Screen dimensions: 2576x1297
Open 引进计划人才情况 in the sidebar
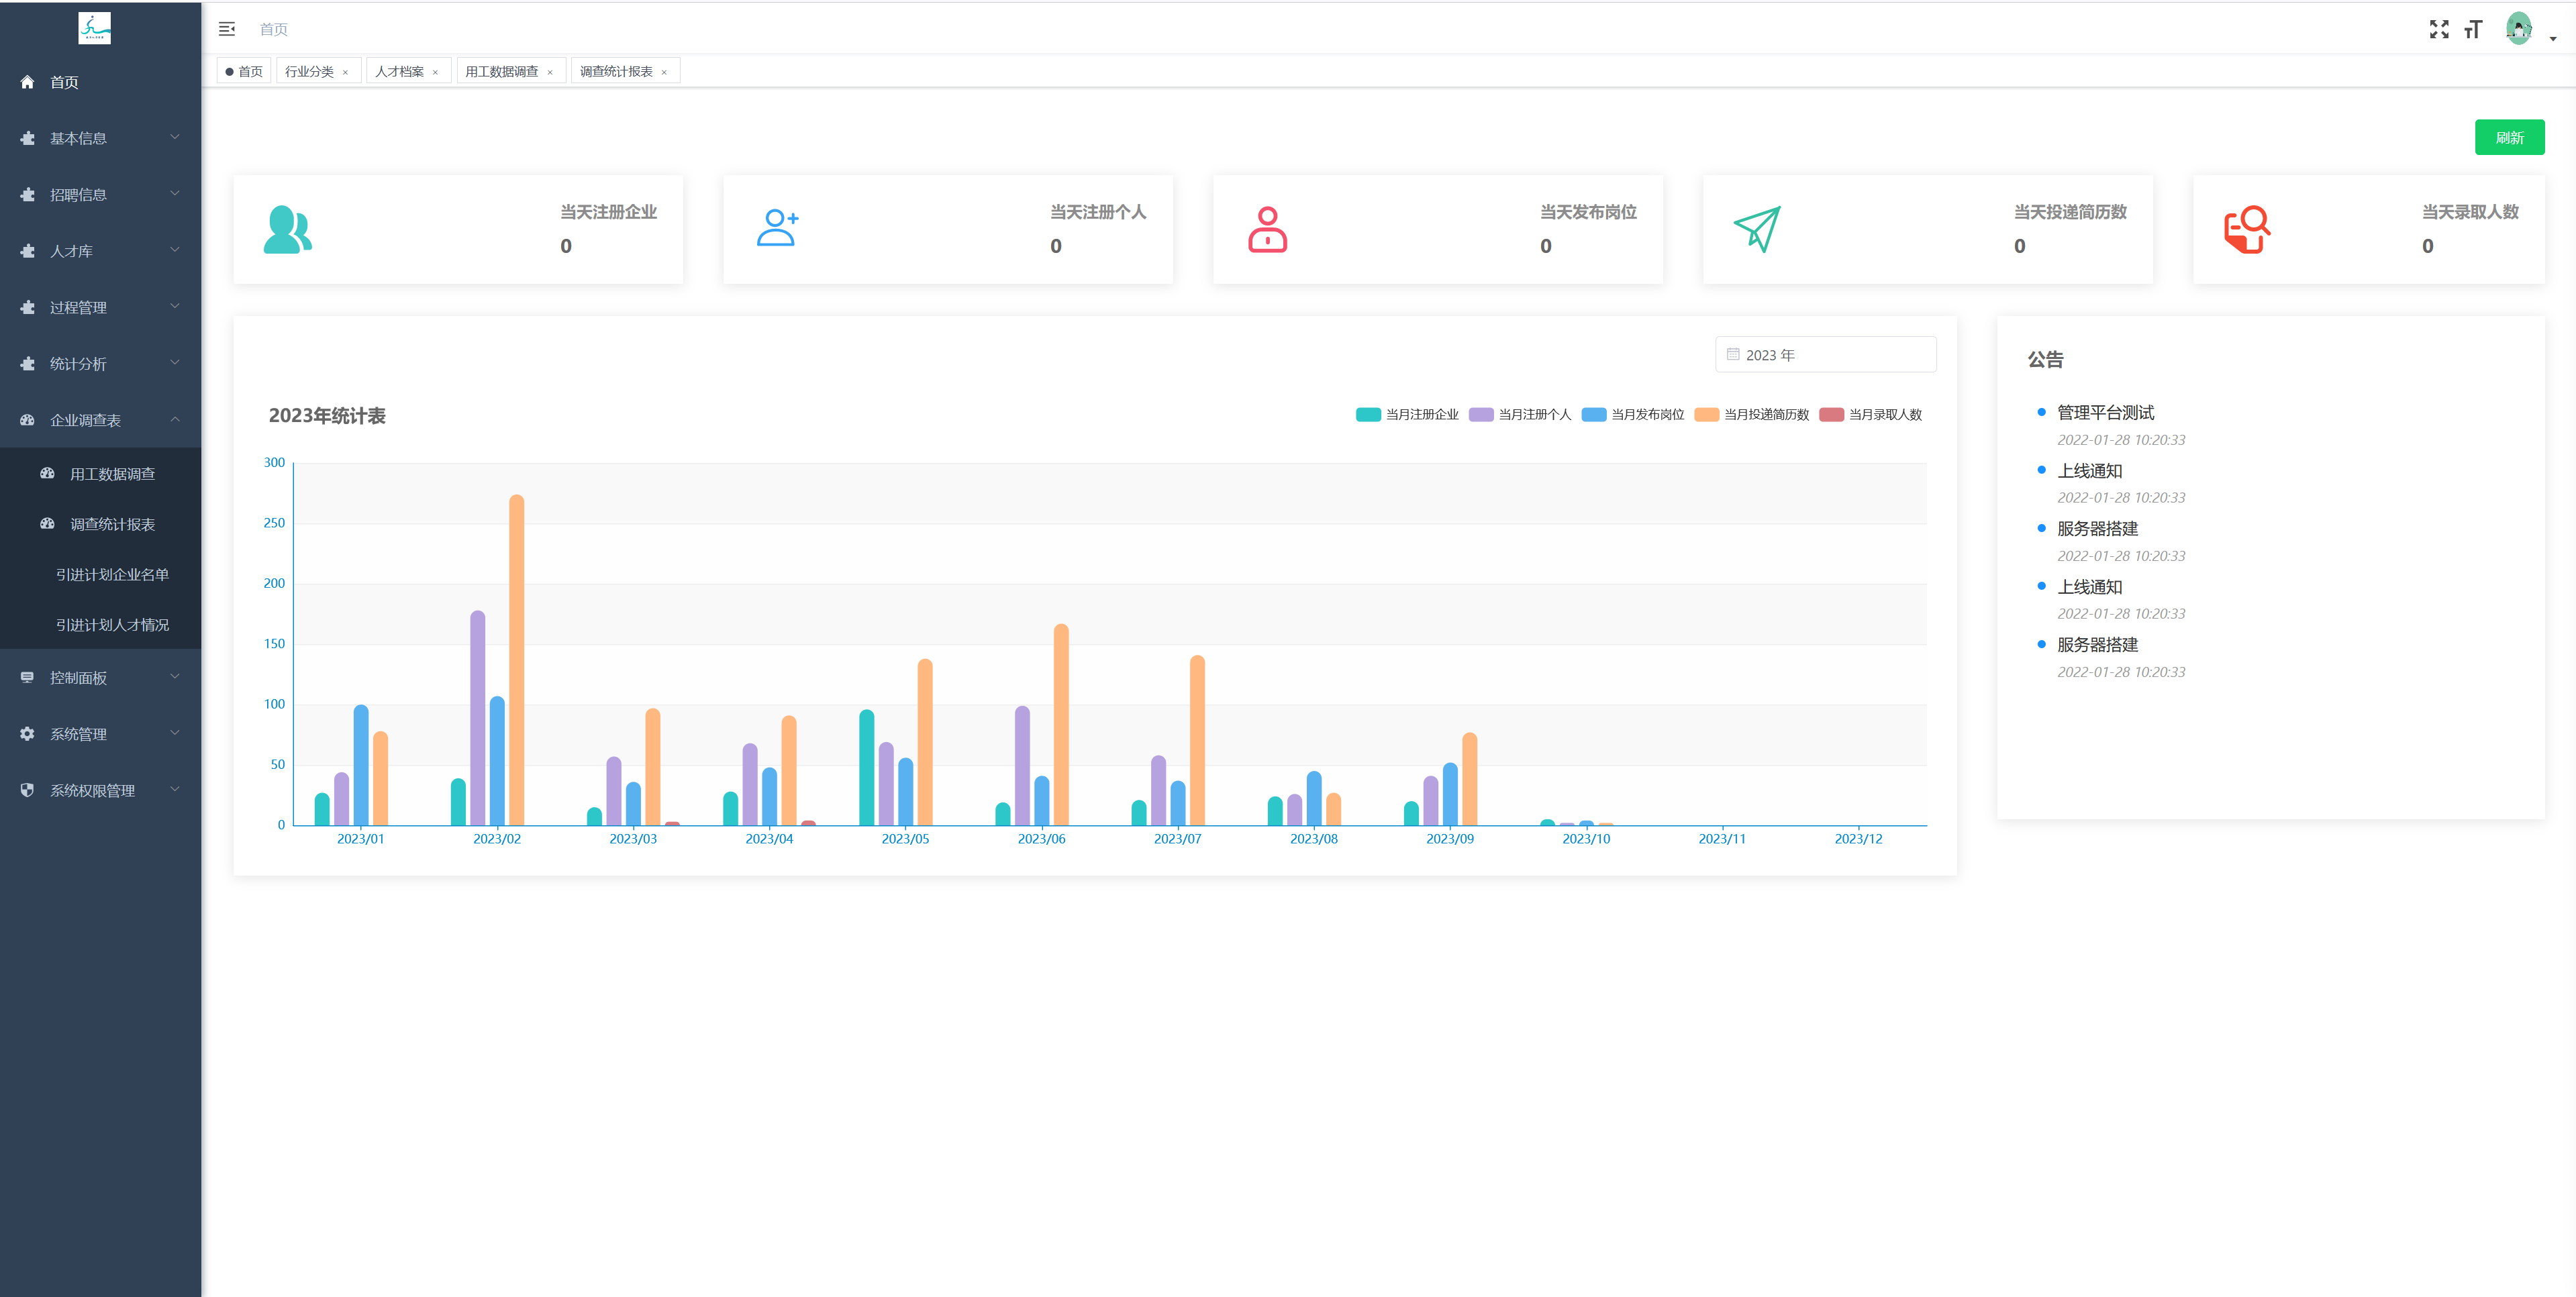(112, 624)
